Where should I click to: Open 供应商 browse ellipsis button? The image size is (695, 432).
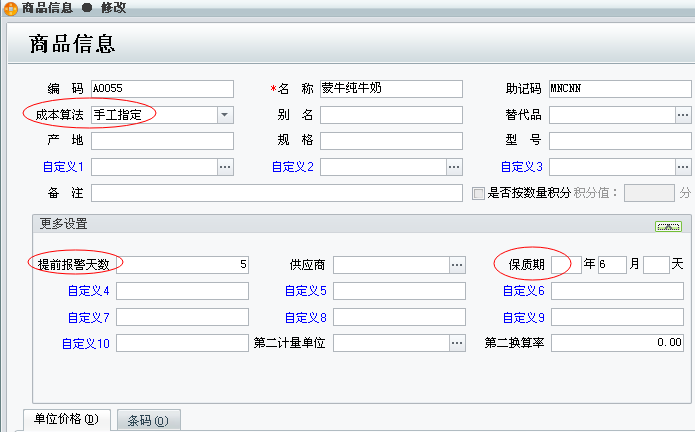[457, 265]
